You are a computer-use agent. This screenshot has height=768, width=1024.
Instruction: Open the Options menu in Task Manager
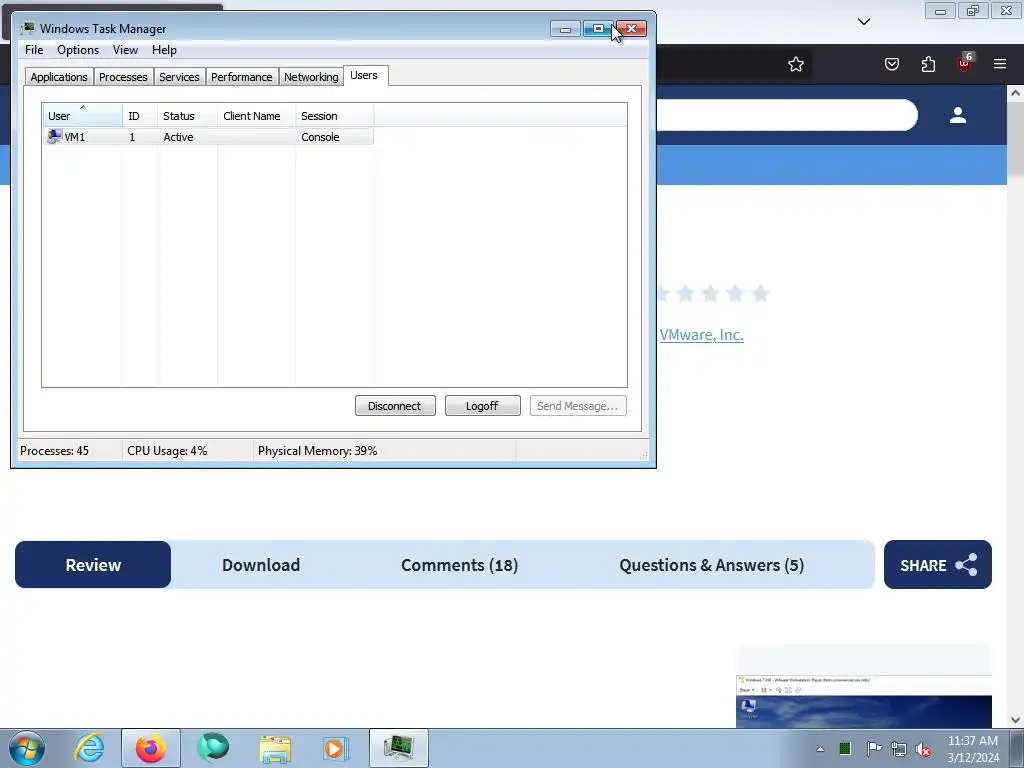(78, 50)
